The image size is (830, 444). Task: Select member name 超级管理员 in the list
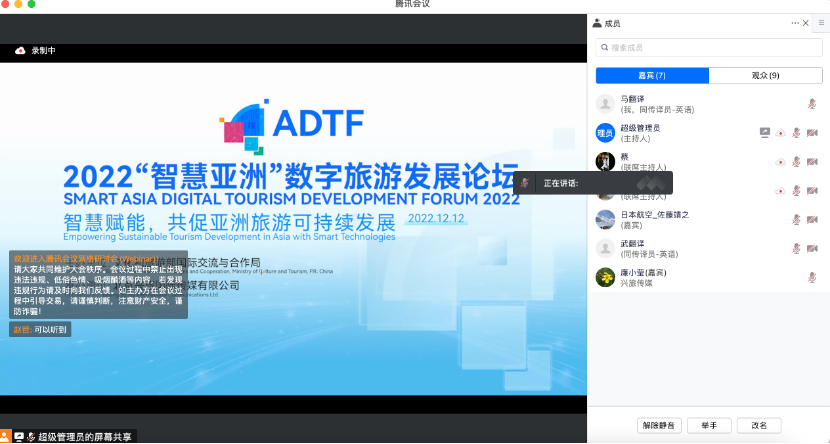(x=640, y=128)
